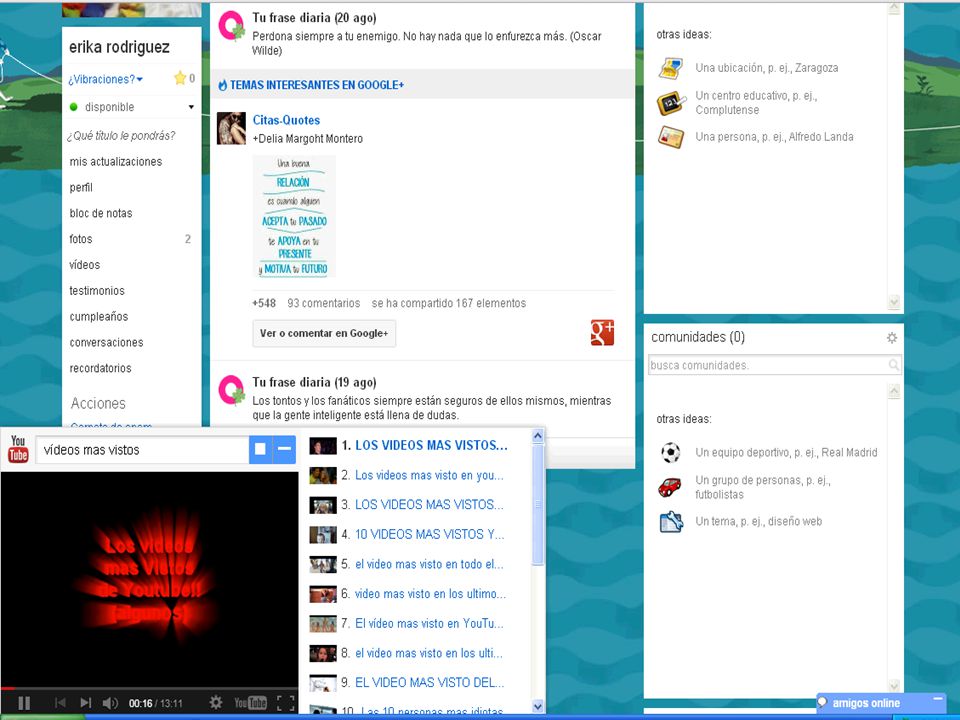
Task: Click the flame icon by Temas Interesantes
Action: pyautogui.click(x=222, y=85)
